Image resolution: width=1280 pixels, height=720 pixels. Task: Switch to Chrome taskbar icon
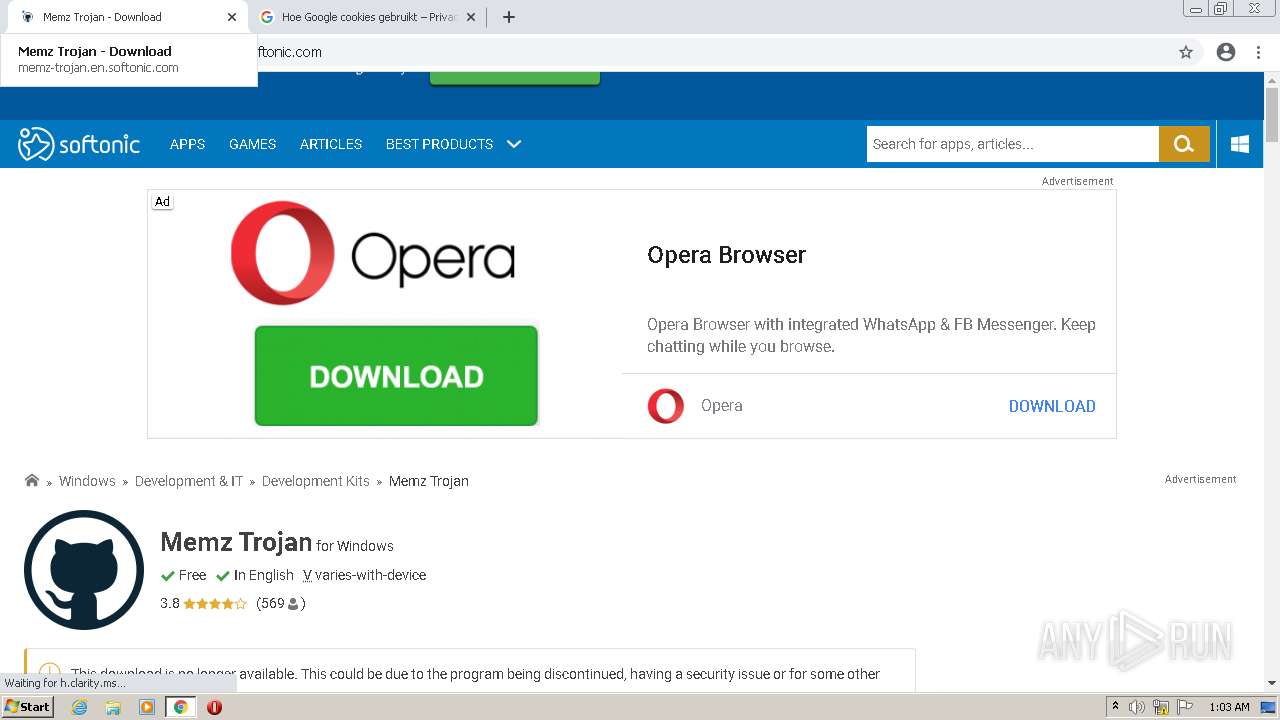180,707
